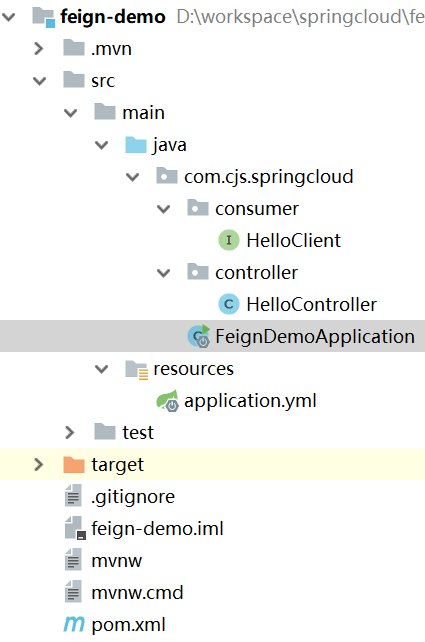The image size is (425, 642).
Task: Click the HelloController class icon
Action: [x=228, y=304]
